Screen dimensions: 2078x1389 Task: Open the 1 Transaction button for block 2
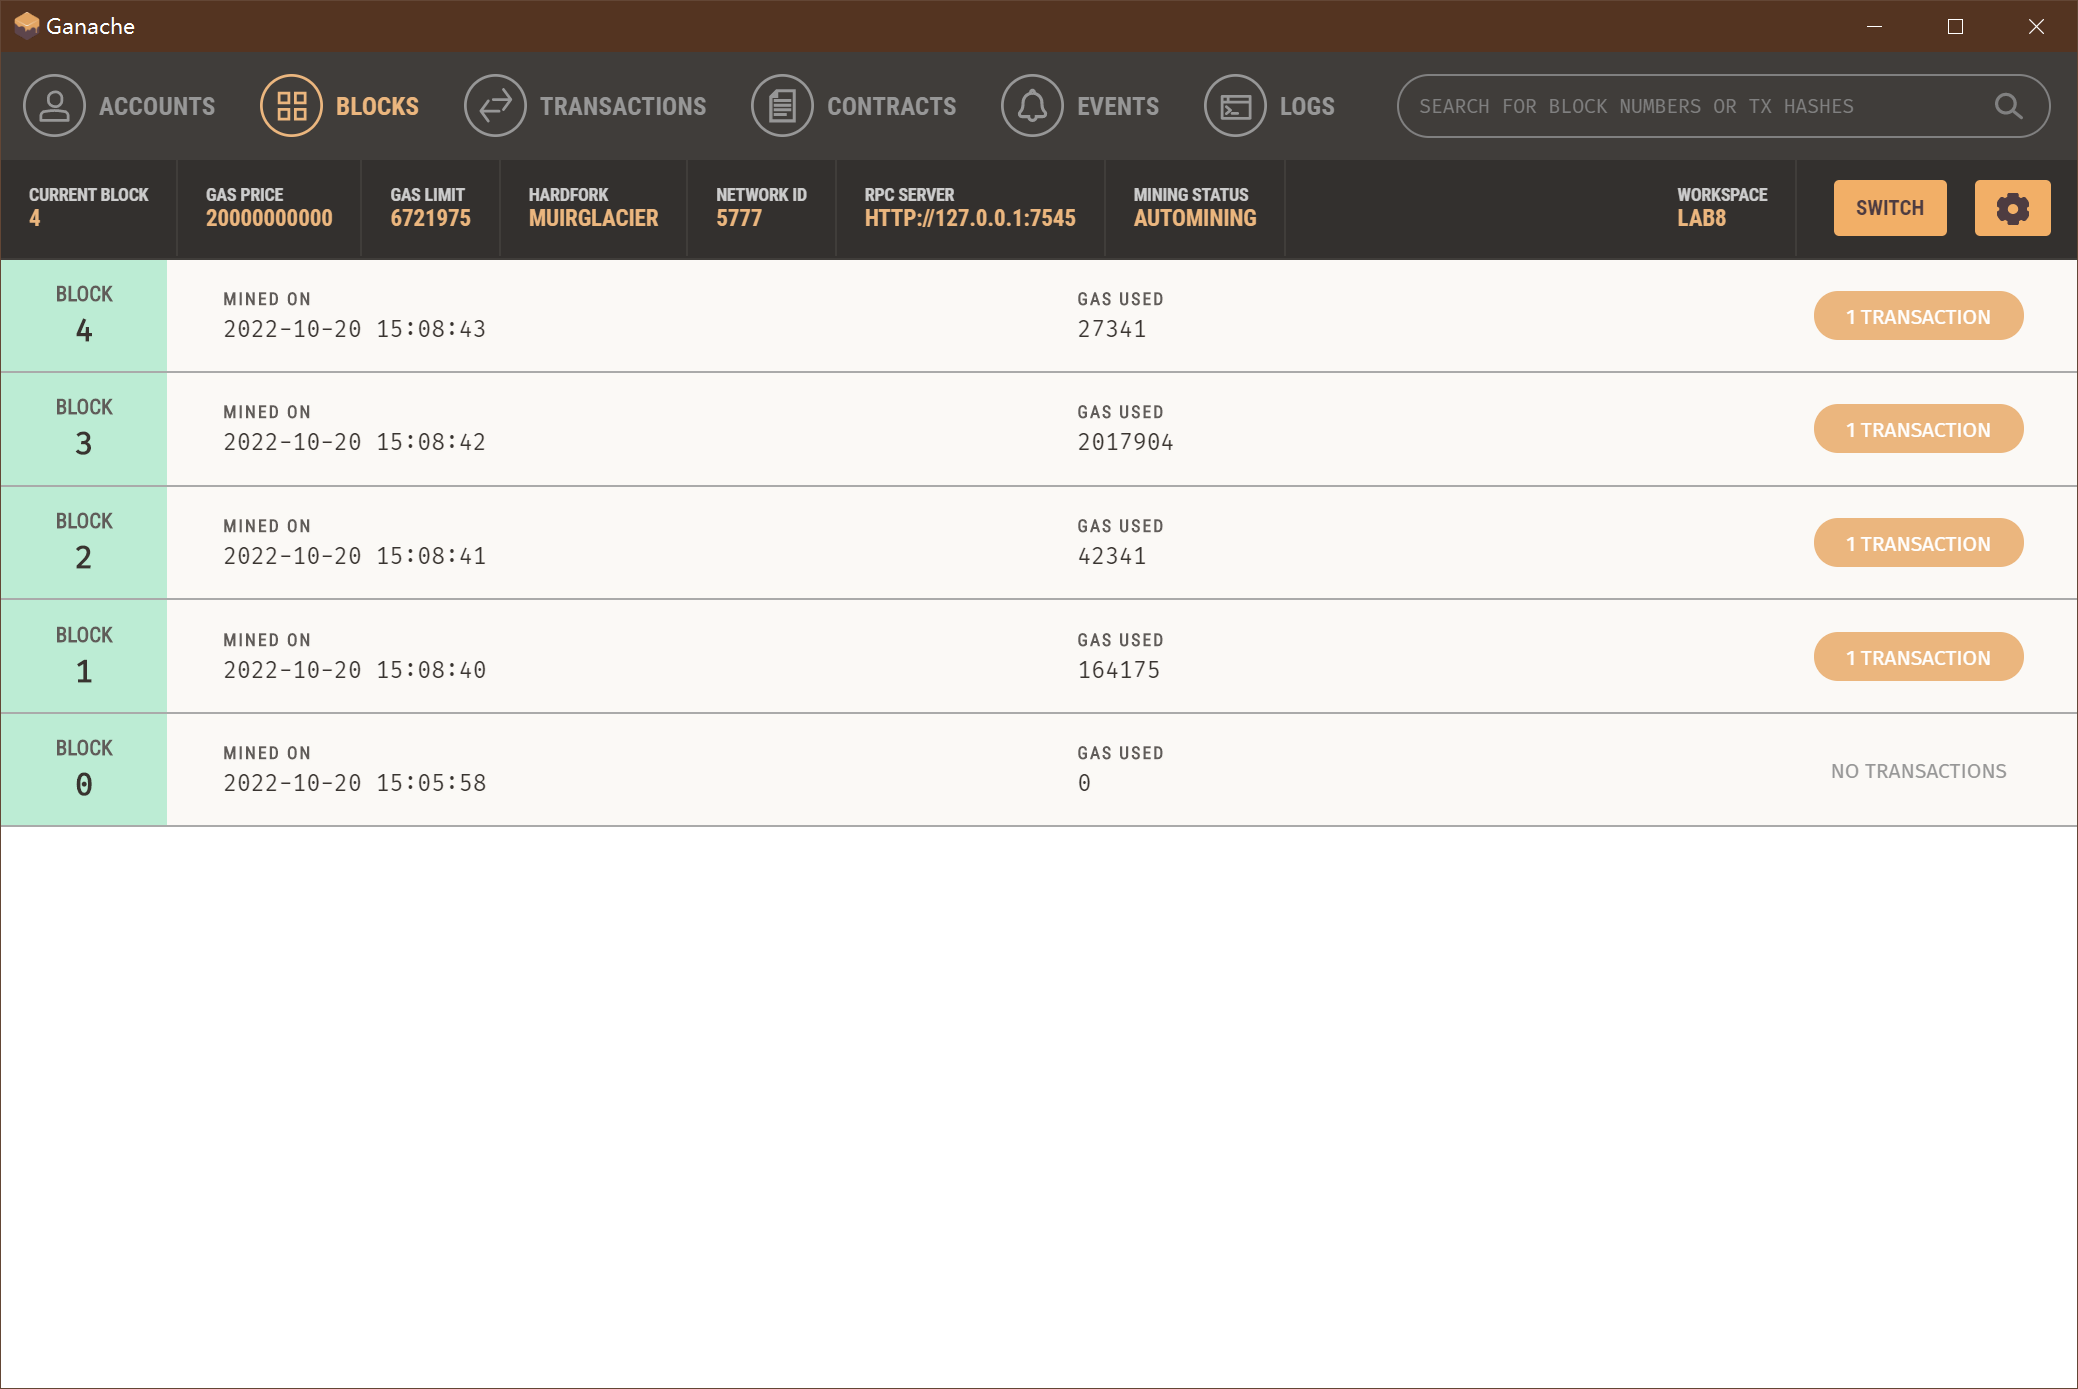pyautogui.click(x=1918, y=543)
